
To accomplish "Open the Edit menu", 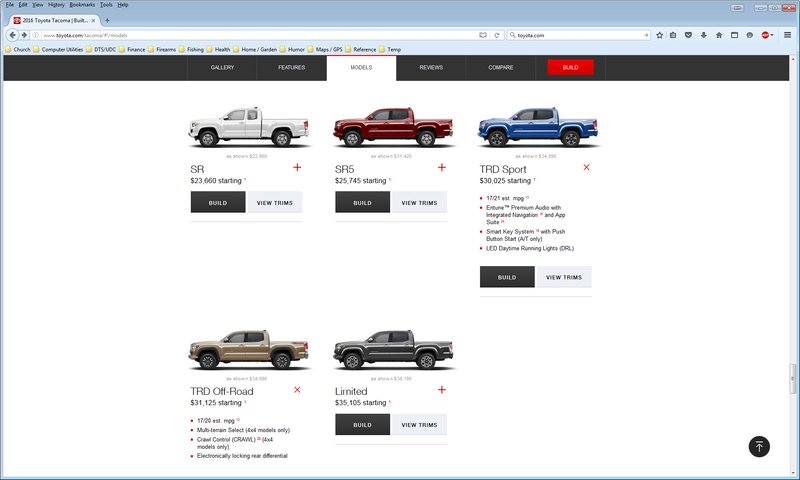I will 23,5.
